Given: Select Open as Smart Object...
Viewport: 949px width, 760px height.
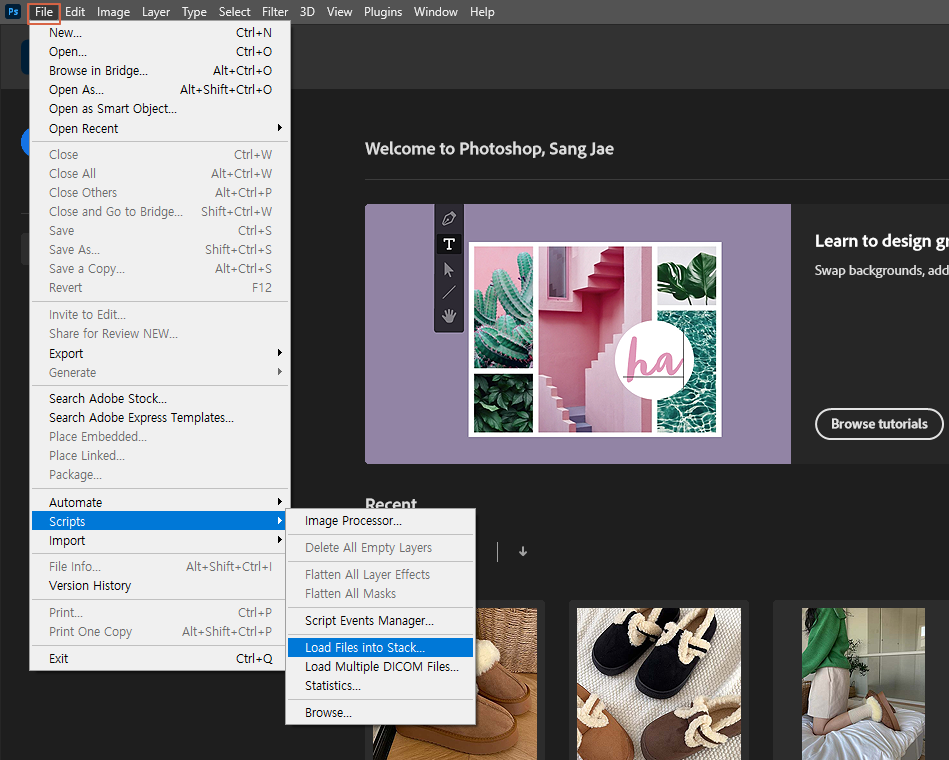Looking at the screenshot, I should click(160, 109).
